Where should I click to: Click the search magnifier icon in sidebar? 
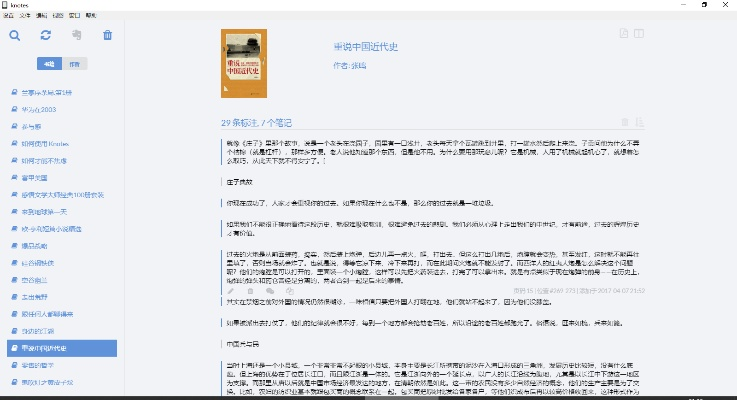15,36
